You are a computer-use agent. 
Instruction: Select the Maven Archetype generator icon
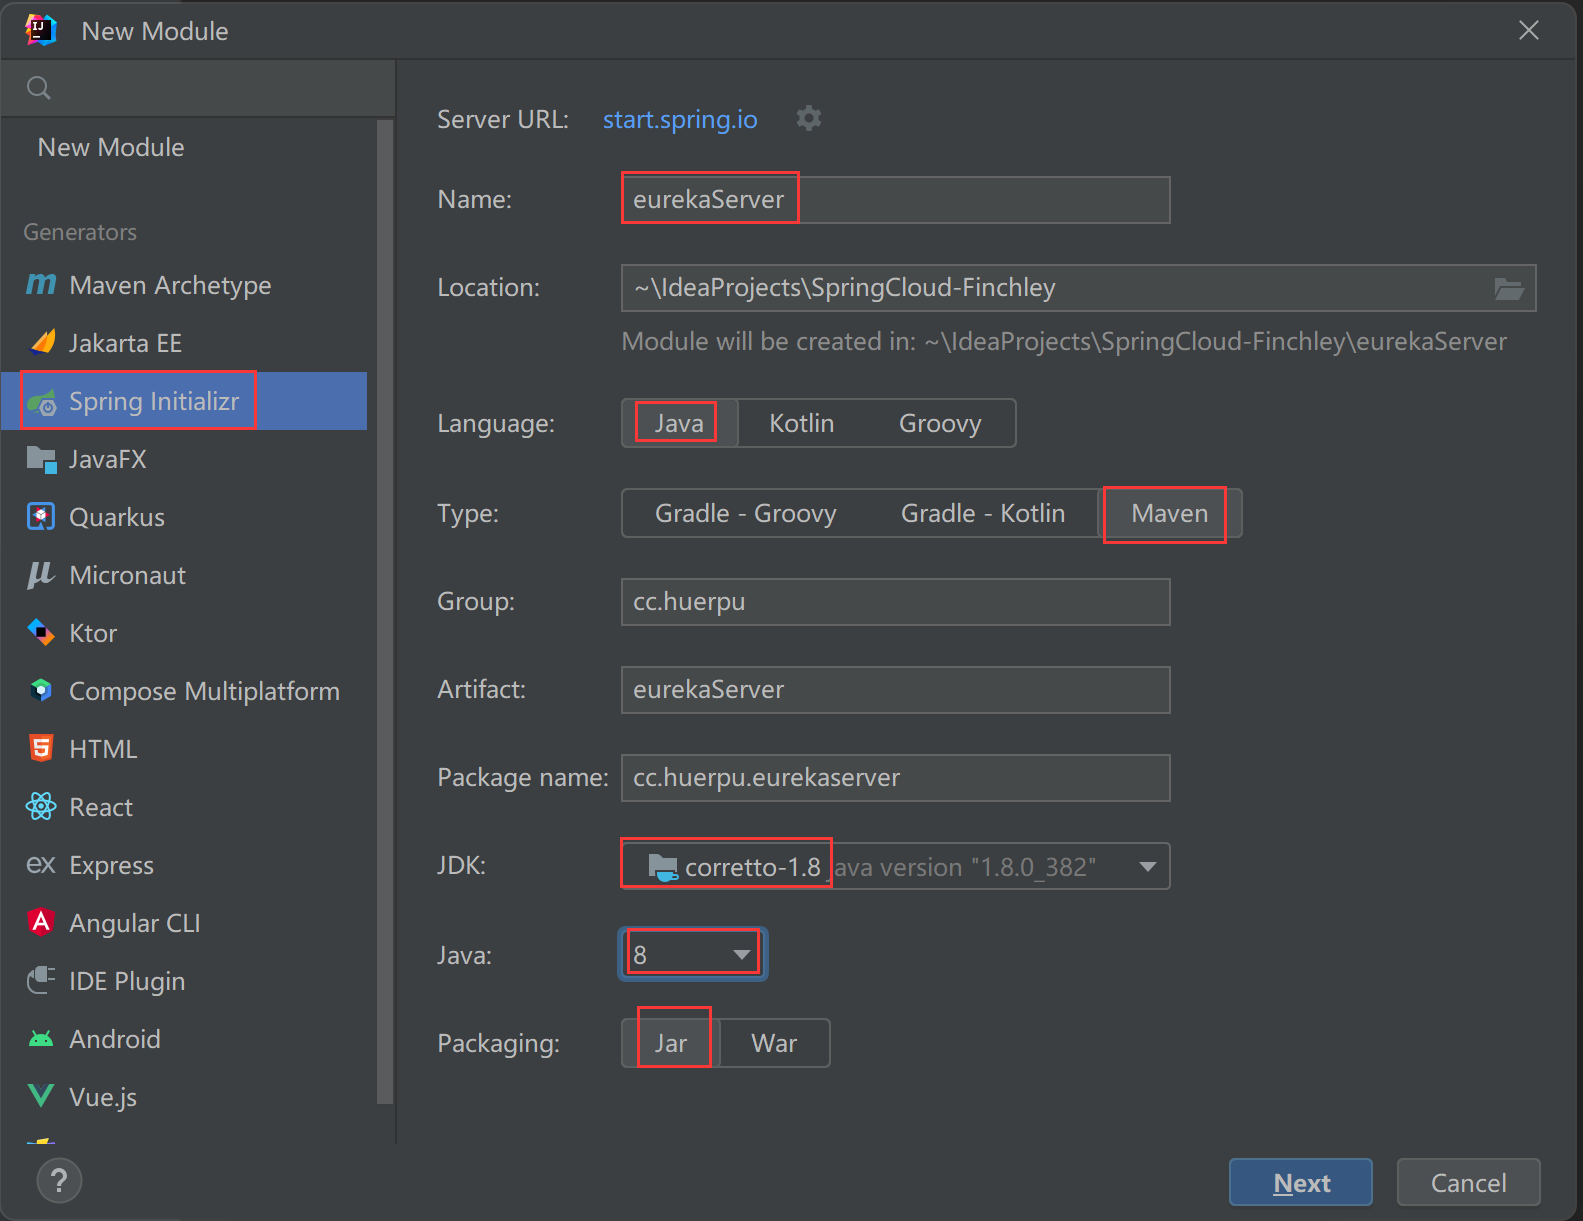41,285
